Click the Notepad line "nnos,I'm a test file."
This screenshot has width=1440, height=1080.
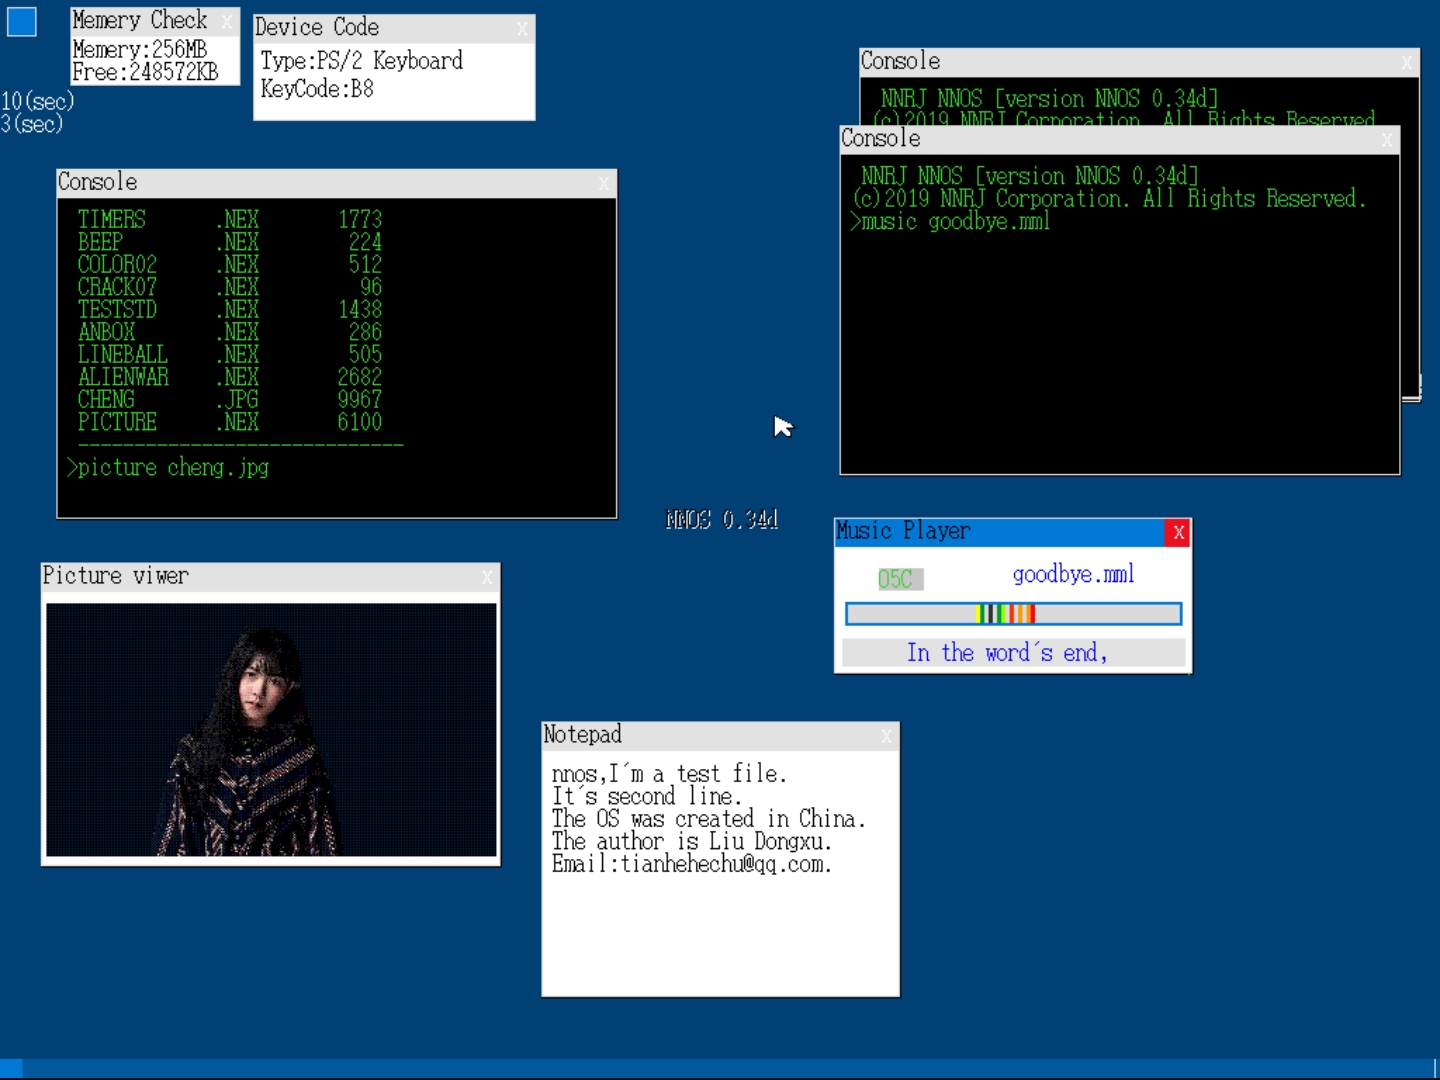point(669,774)
